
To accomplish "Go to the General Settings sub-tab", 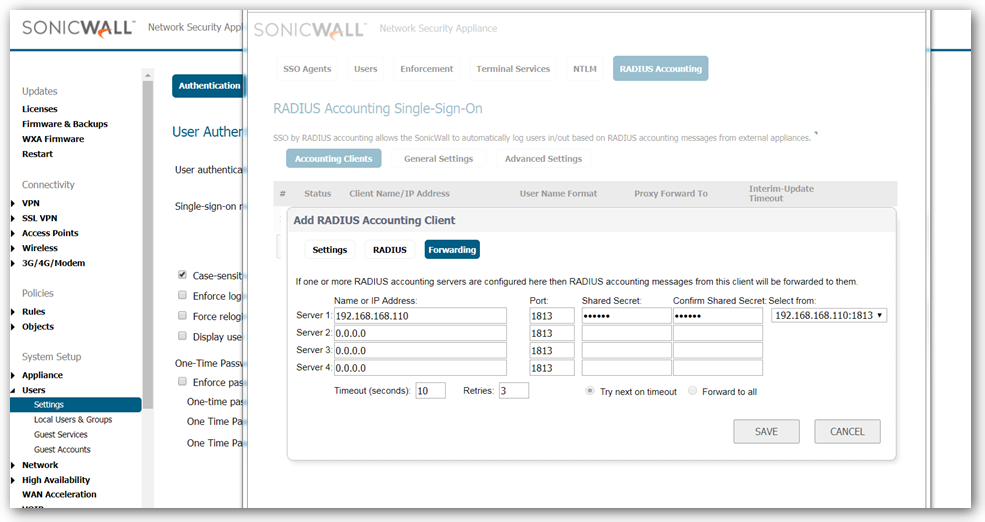I will point(438,159).
